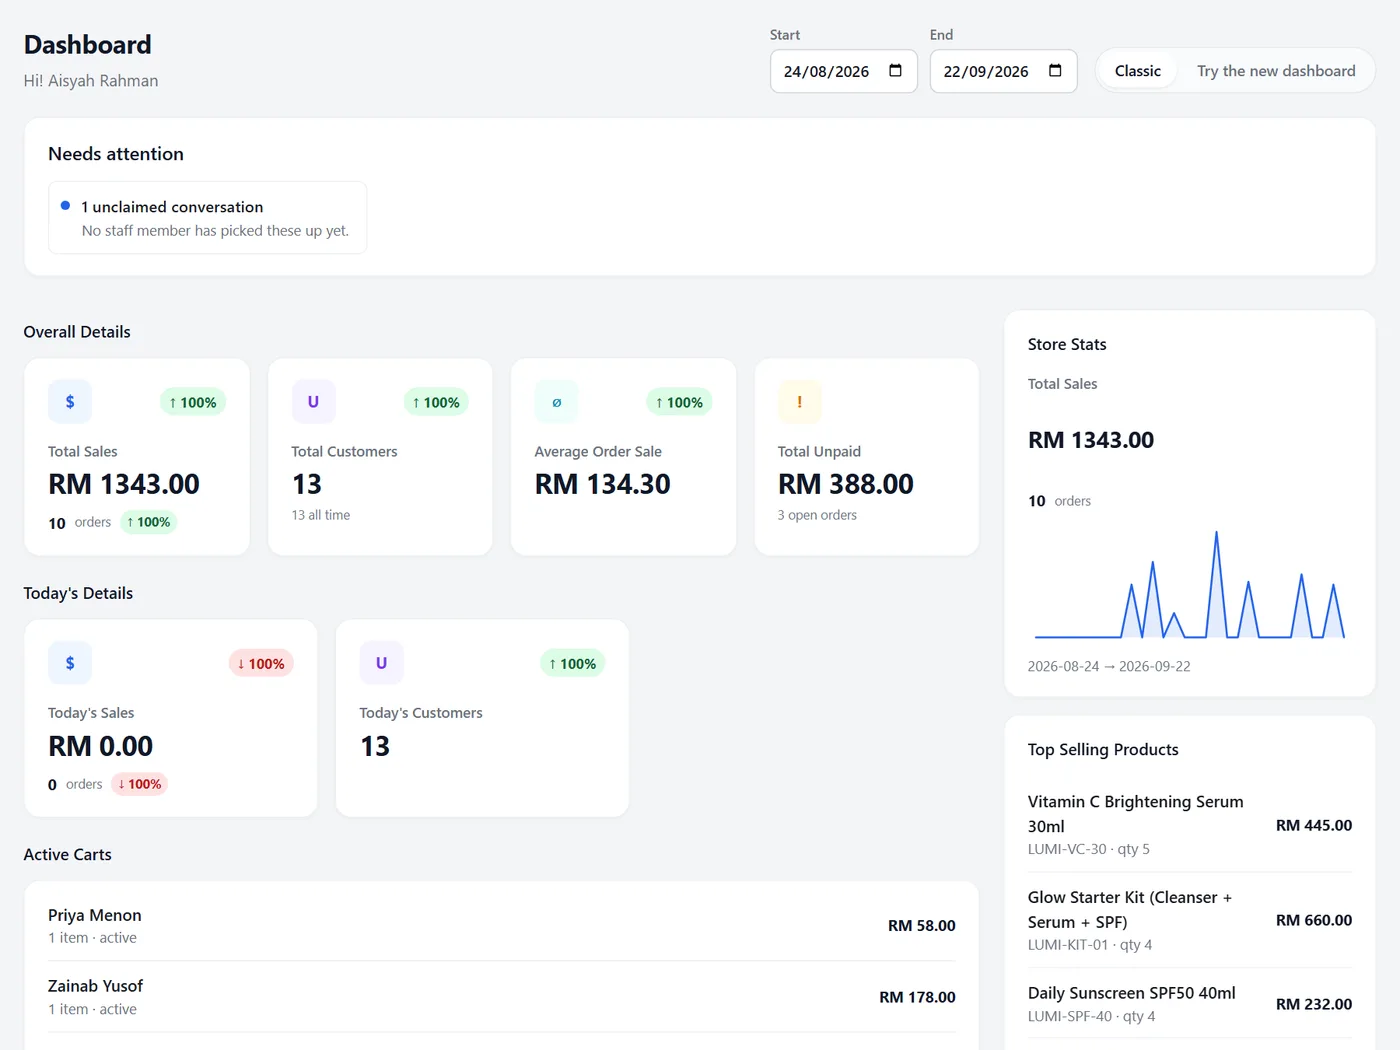
Task: Open the Start date calendar picker icon
Action: point(895,71)
